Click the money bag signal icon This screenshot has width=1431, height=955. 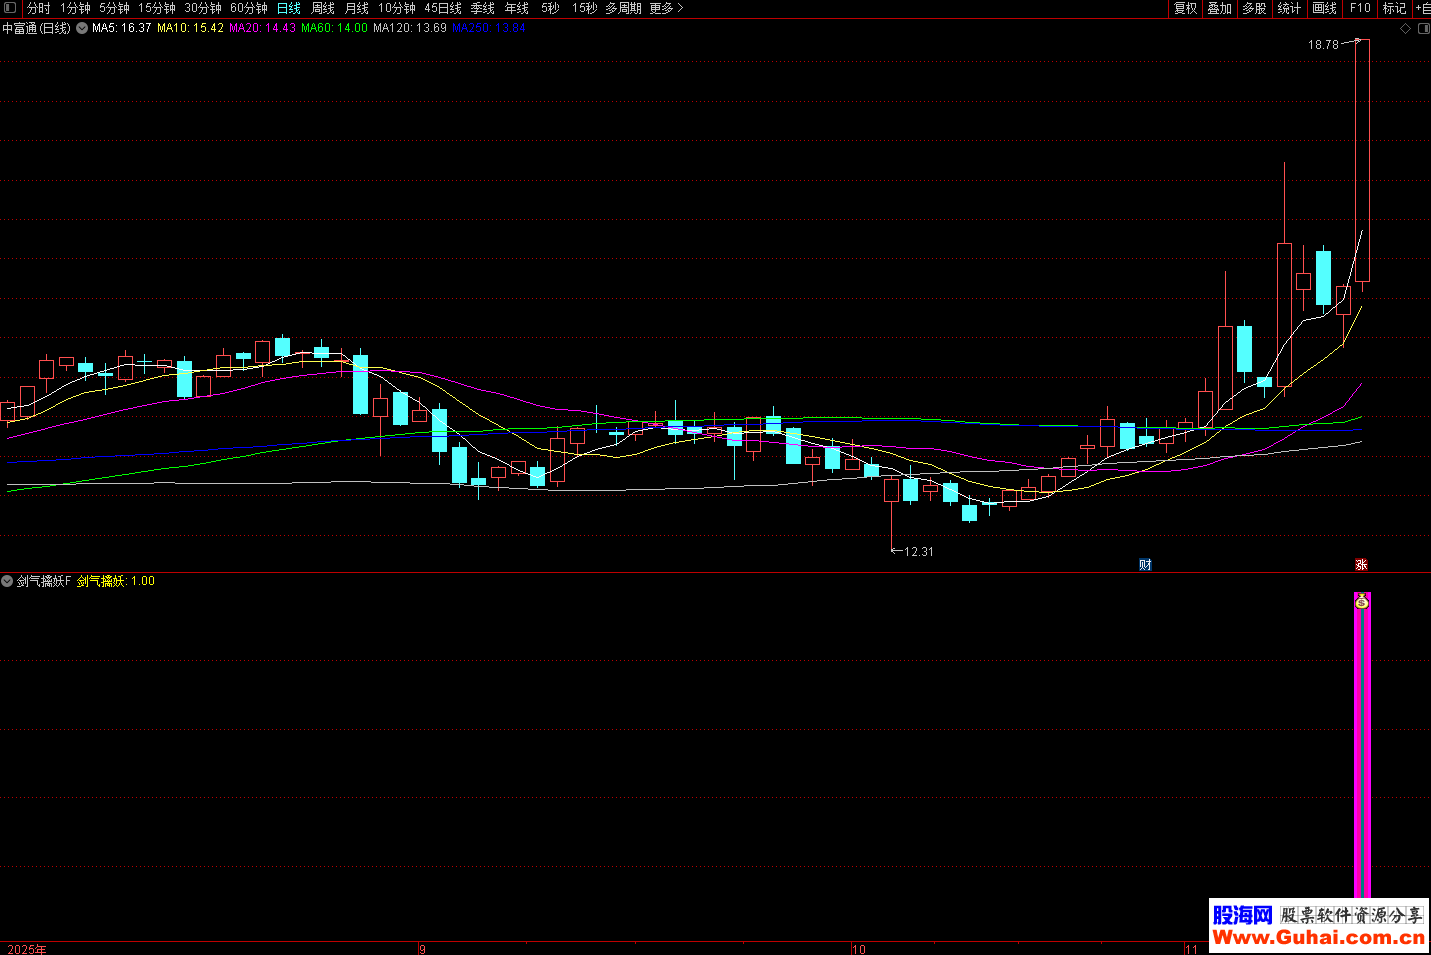coord(1361,601)
